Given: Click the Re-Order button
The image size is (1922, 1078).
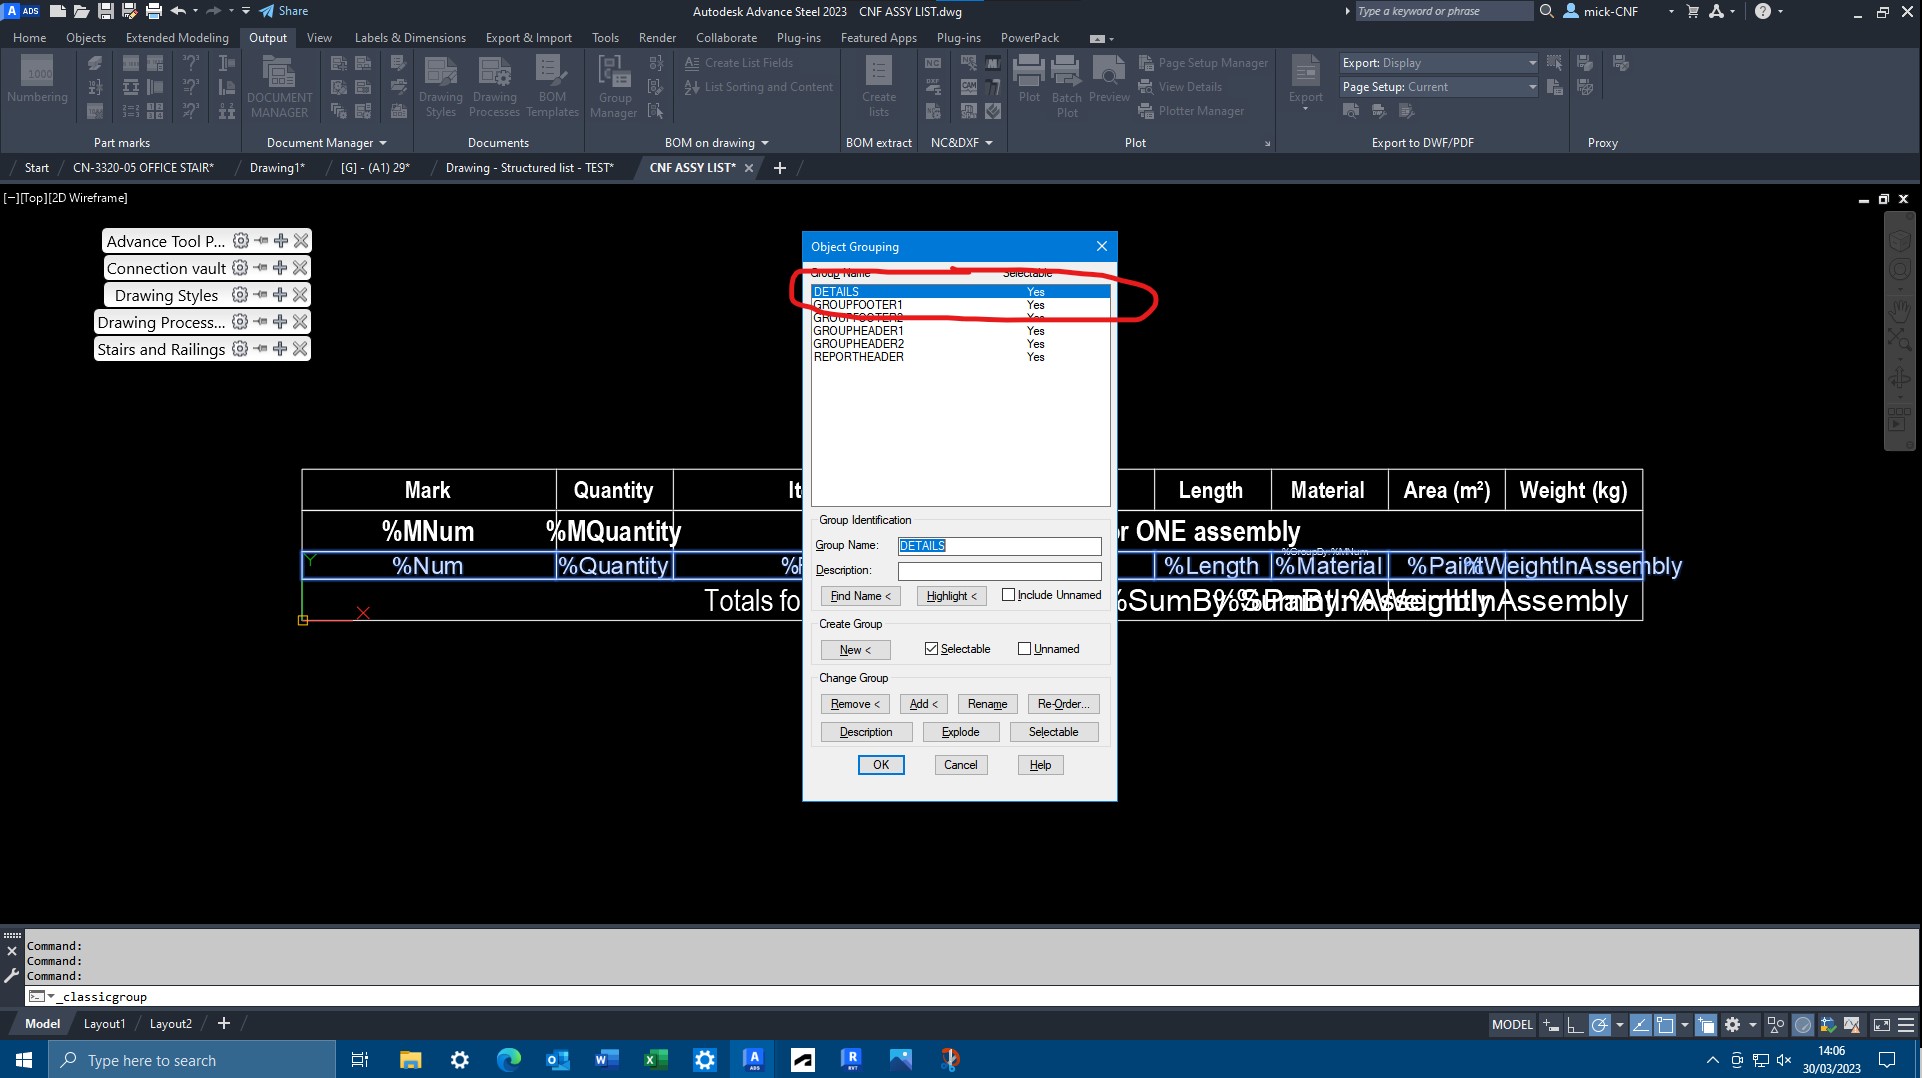Looking at the screenshot, I should coord(1062,703).
